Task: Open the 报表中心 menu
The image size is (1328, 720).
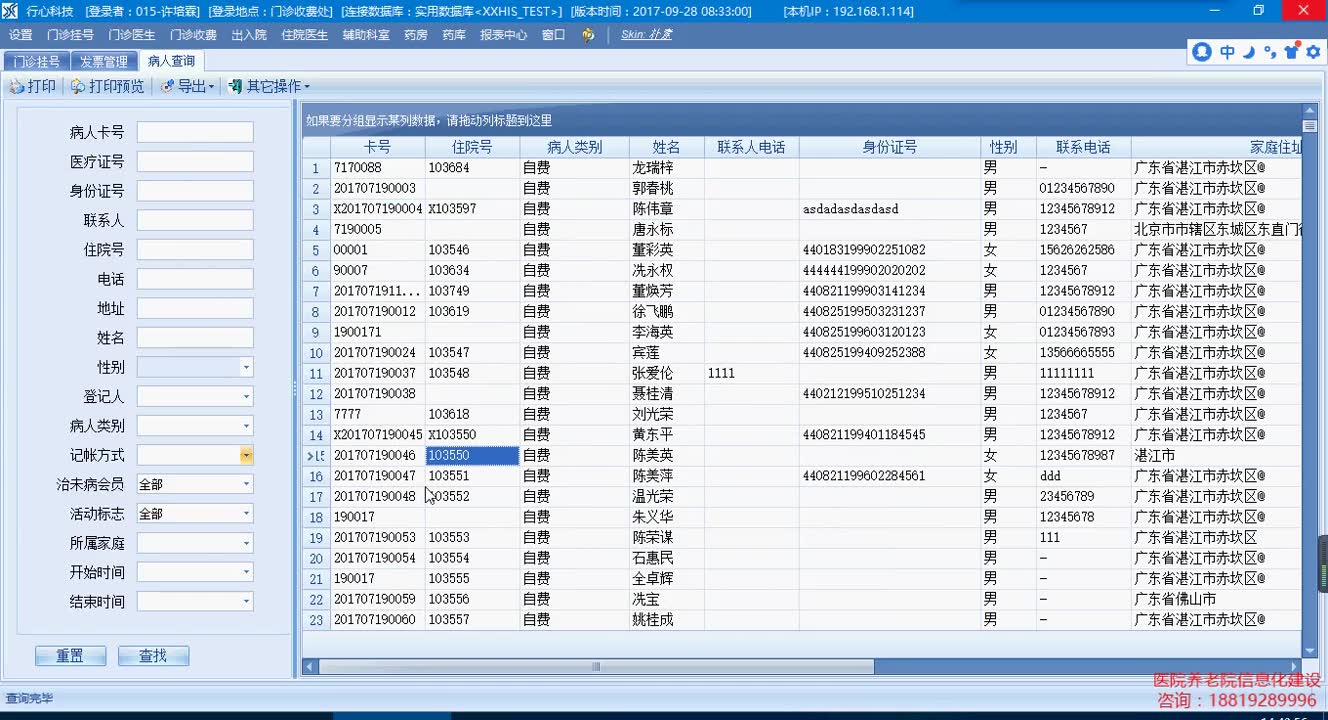Action: 503,35
